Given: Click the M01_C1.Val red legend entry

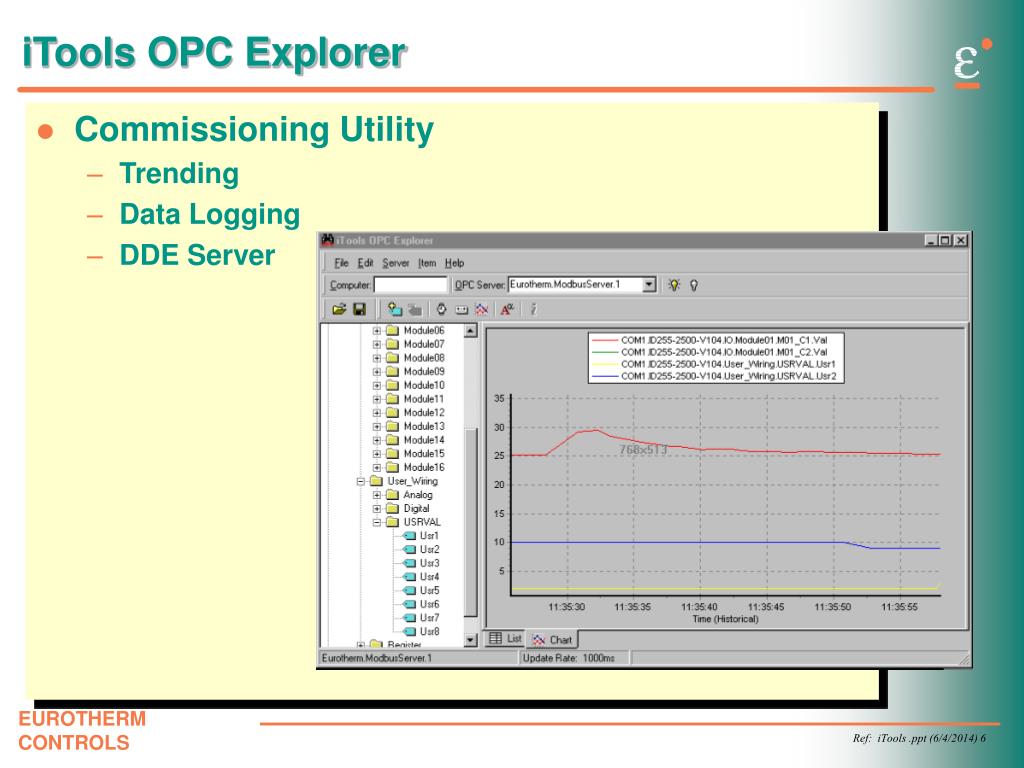Looking at the screenshot, I should coord(709,340).
